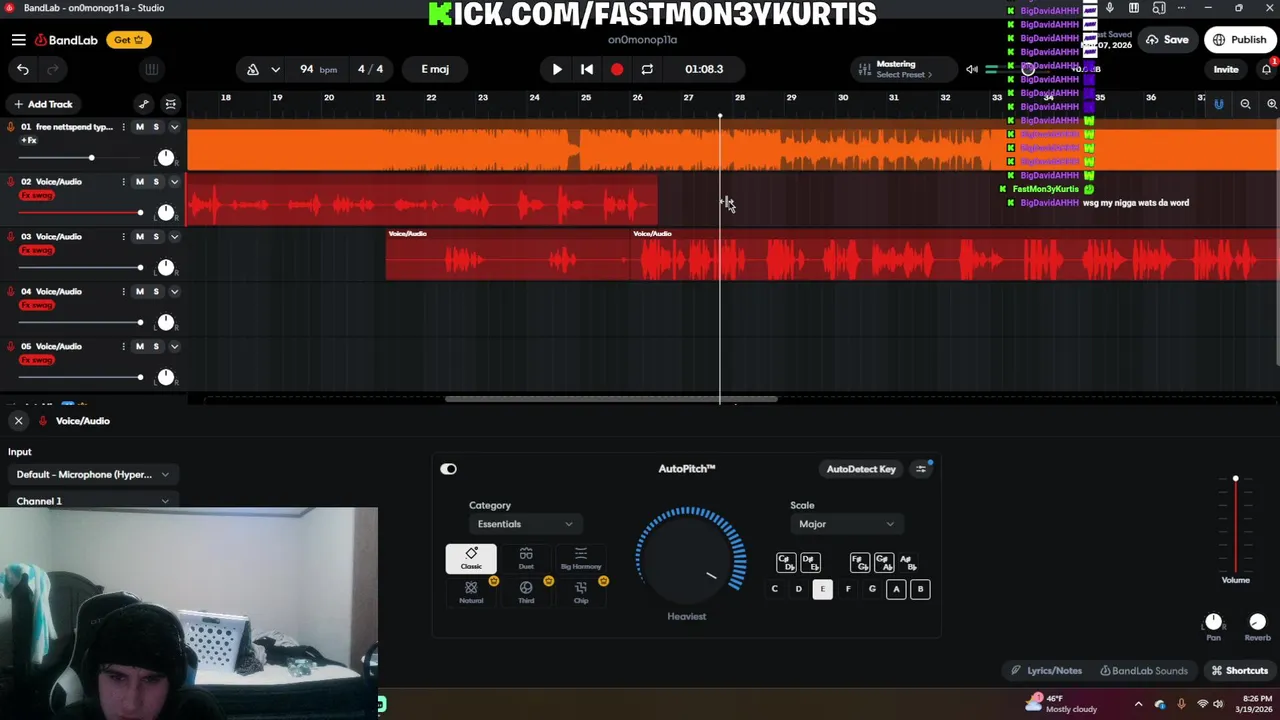This screenshot has width=1280, height=720.
Task: Click track 03 volume slider
Action: 80,268
